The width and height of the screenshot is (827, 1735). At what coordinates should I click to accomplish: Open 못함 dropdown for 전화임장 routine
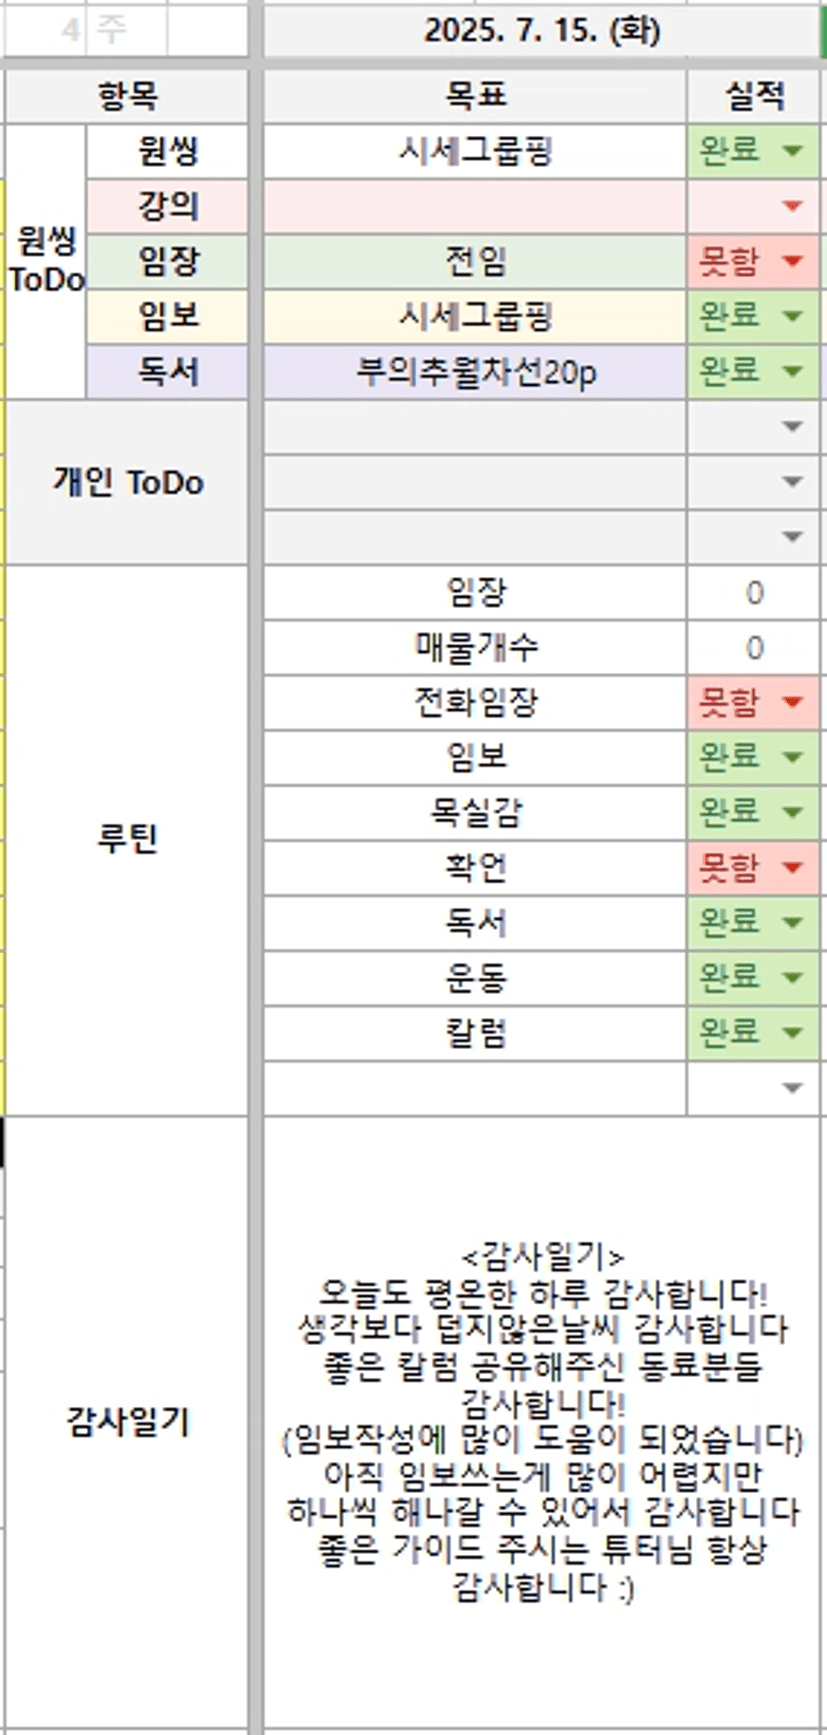792,701
